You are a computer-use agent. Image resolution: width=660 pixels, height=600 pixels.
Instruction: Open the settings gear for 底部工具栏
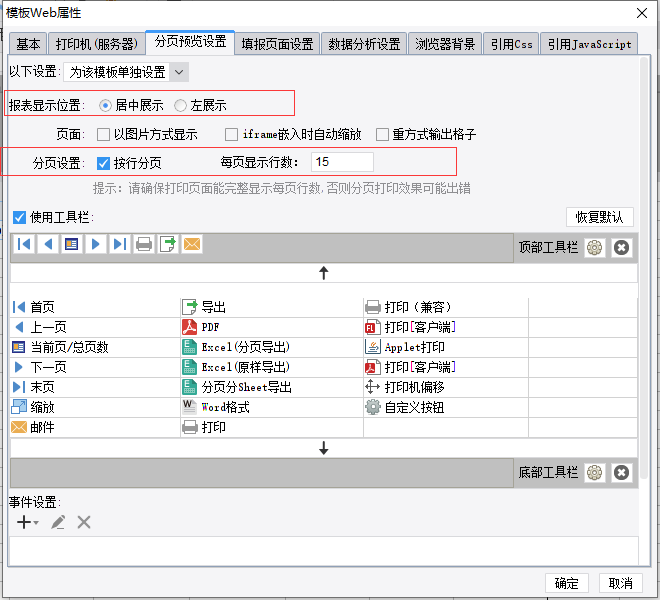tap(594, 472)
